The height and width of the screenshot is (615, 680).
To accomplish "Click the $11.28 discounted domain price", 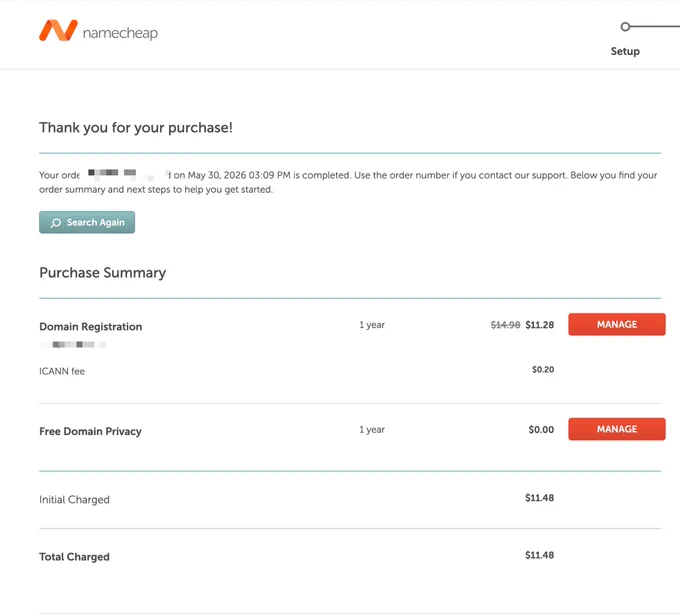I will tap(539, 325).
